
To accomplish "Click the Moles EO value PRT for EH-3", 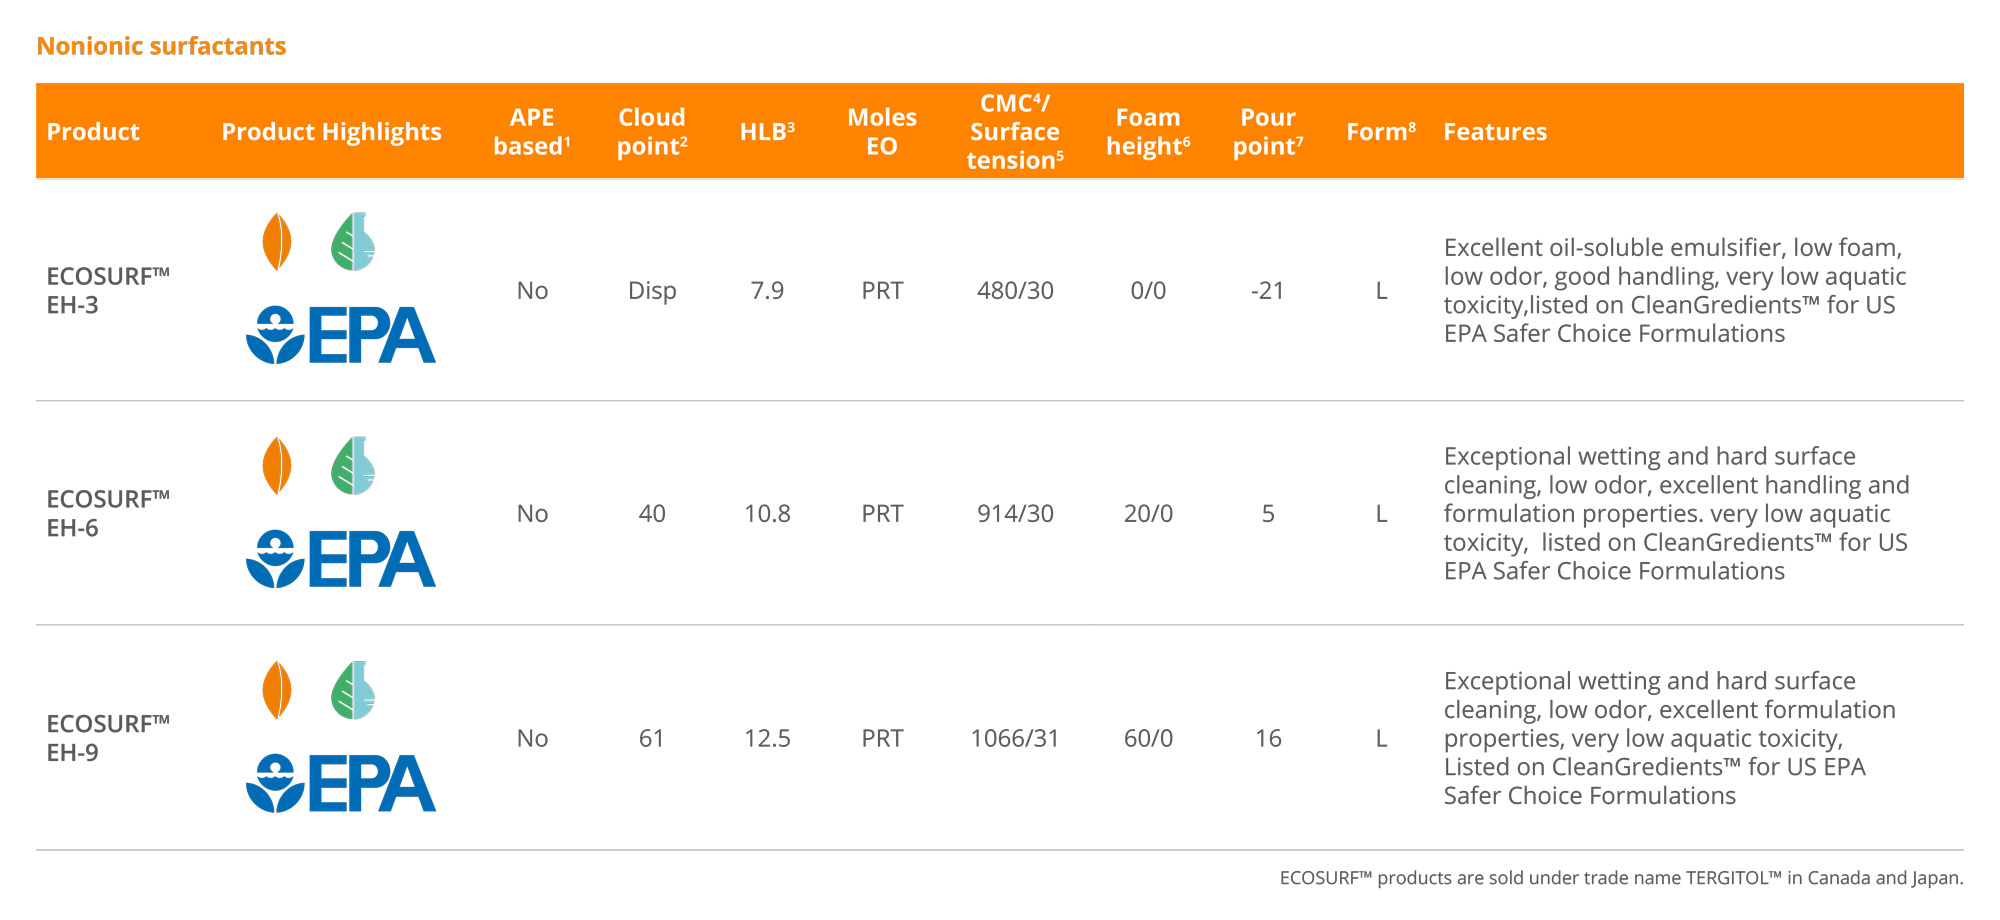I will click(x=882, y=291).
